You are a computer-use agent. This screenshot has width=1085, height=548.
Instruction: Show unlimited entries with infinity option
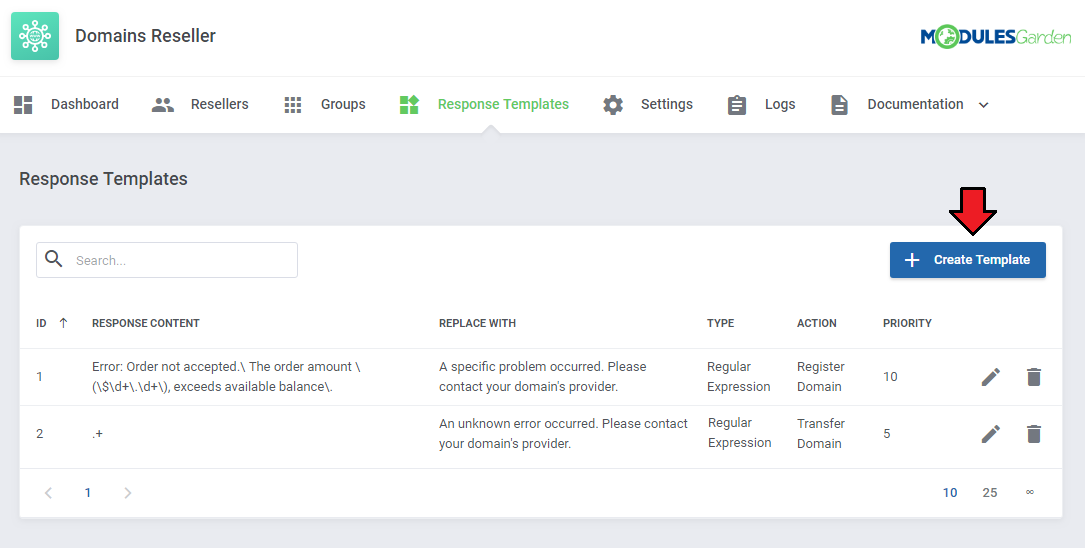[x=1030, y=493]
